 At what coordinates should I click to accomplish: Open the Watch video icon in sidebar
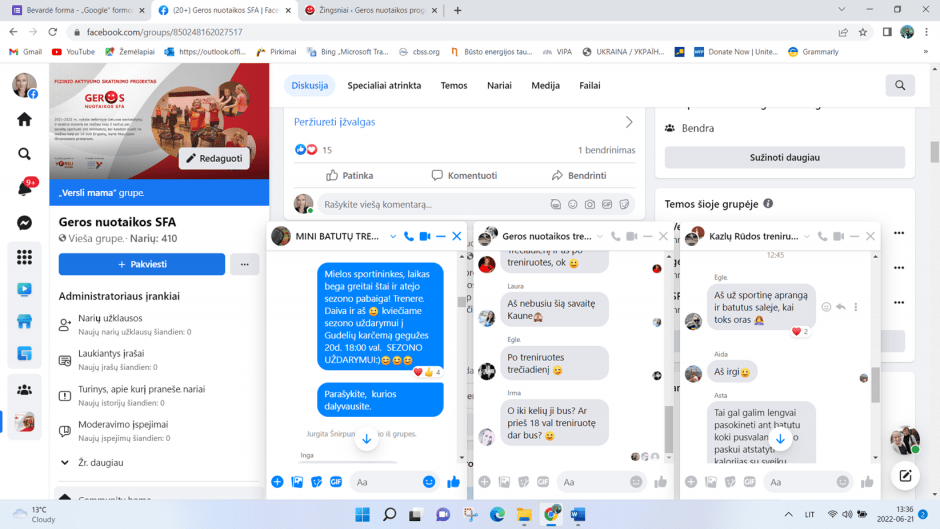(x=24, y=289)
